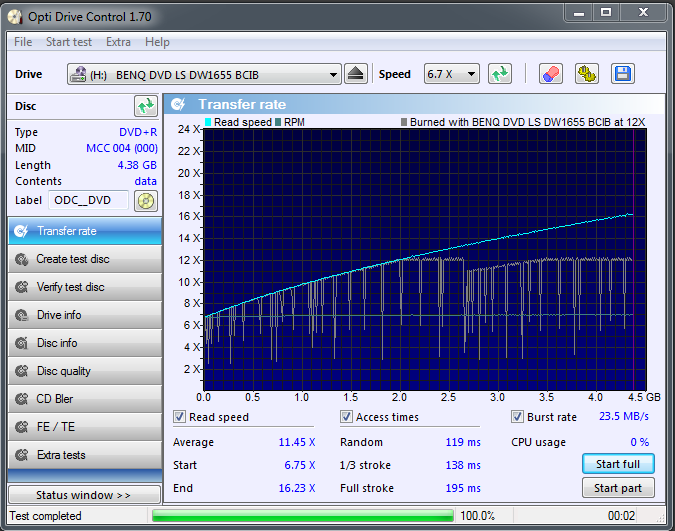Screen dimensions: 675x531
Task: Uncheck the Read speed checkbox
Action: click(x=179, y=417)
